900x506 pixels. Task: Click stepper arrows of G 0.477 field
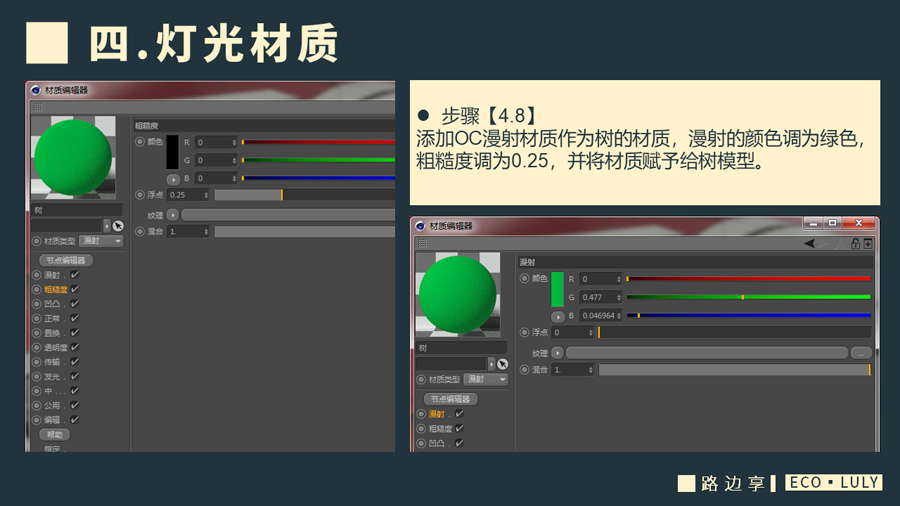pos(619,297)
